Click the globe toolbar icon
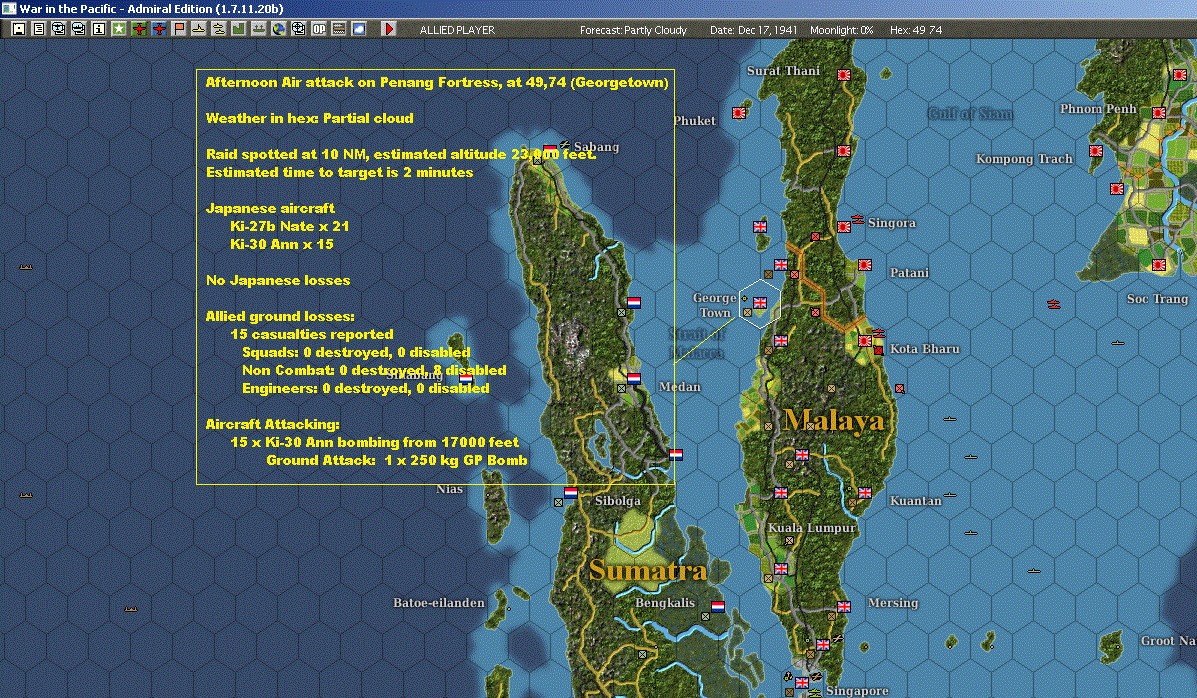Viewport: 1197px width, 698px height. (x=279, y=29)
